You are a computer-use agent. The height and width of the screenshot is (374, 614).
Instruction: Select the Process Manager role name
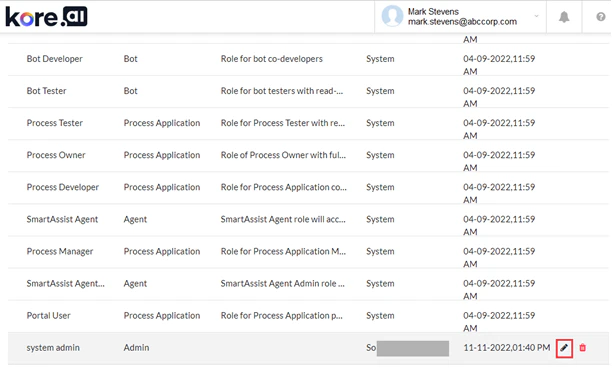click(x=60, y=251)
